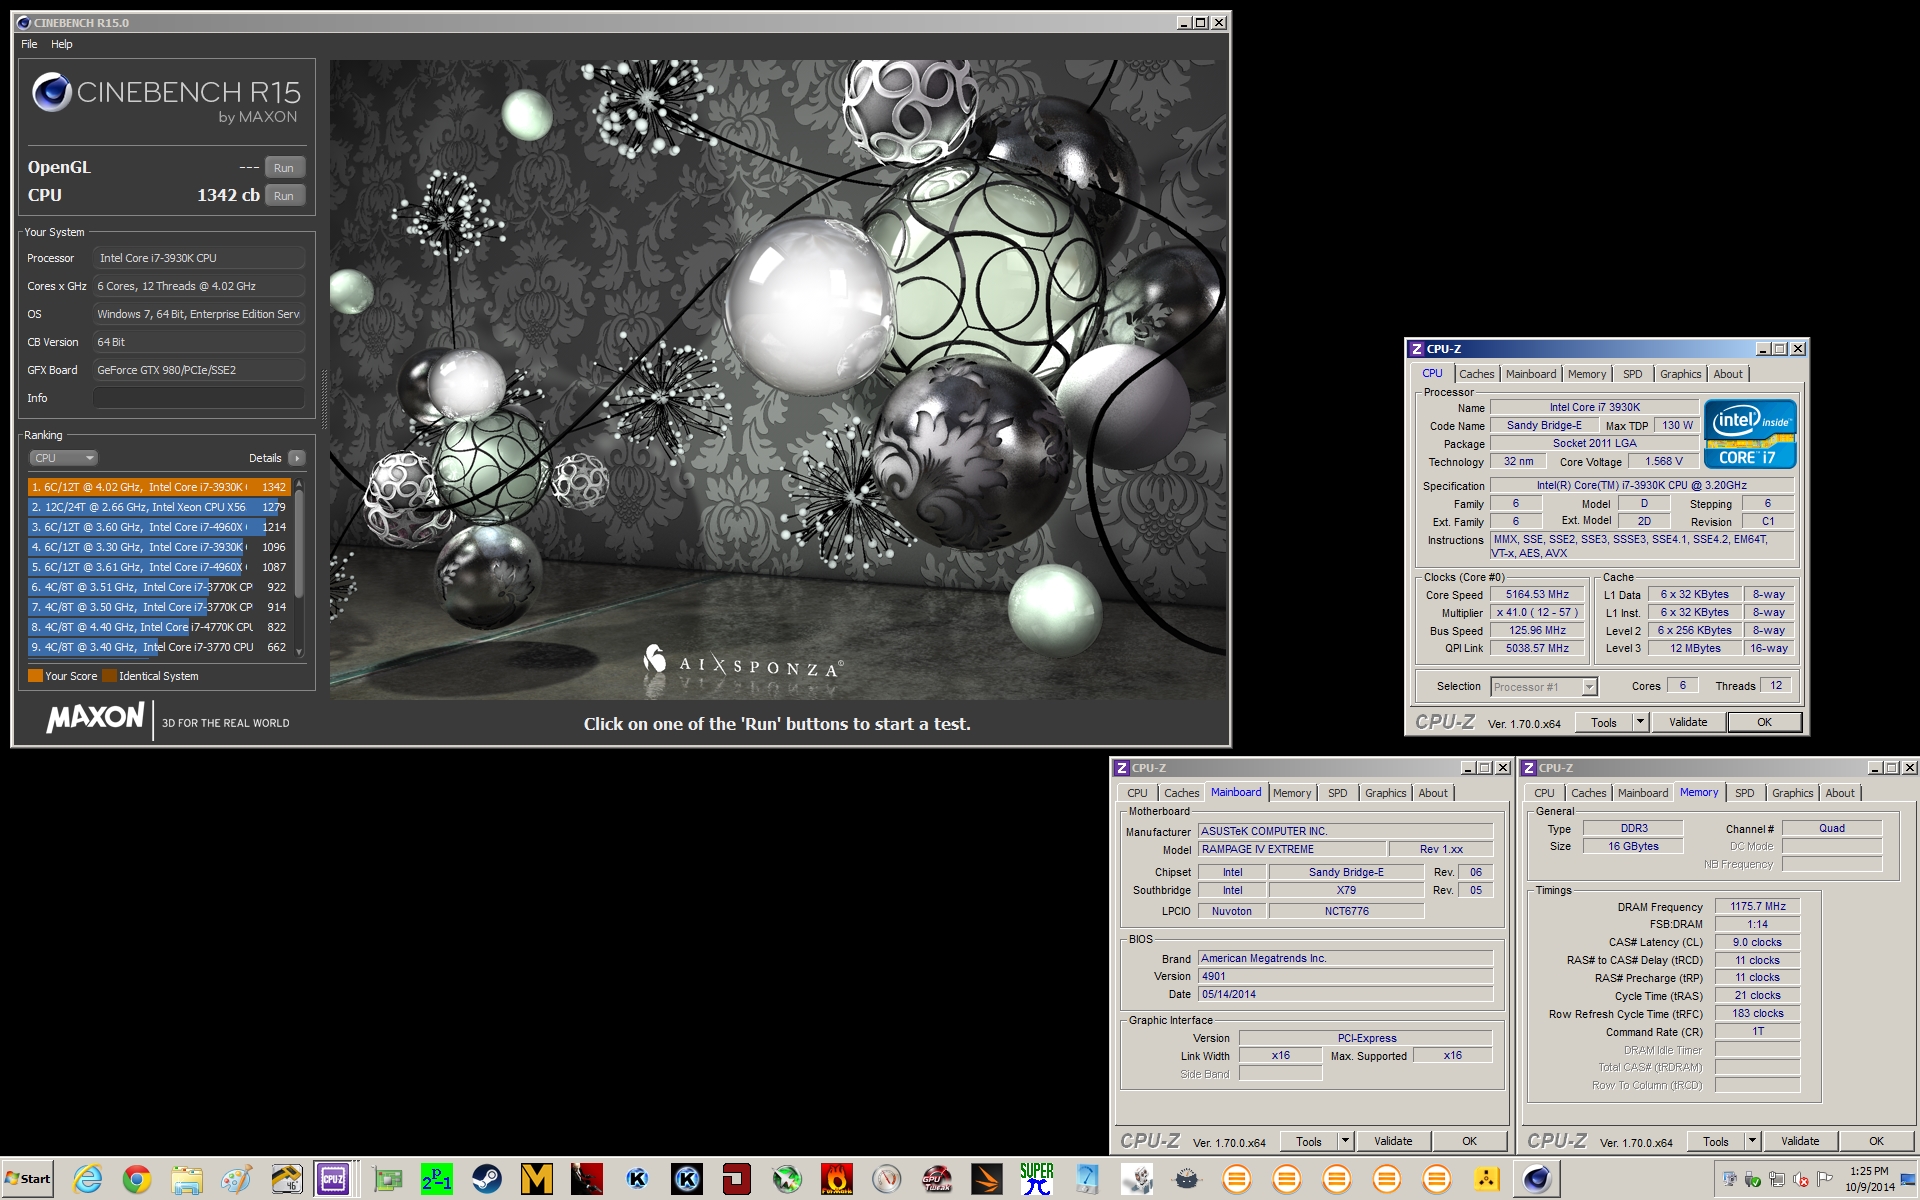Open Windows Explorer folder icon in taskbar
This screenshot has width=1920, height=1200.
tap(187, 1180)
